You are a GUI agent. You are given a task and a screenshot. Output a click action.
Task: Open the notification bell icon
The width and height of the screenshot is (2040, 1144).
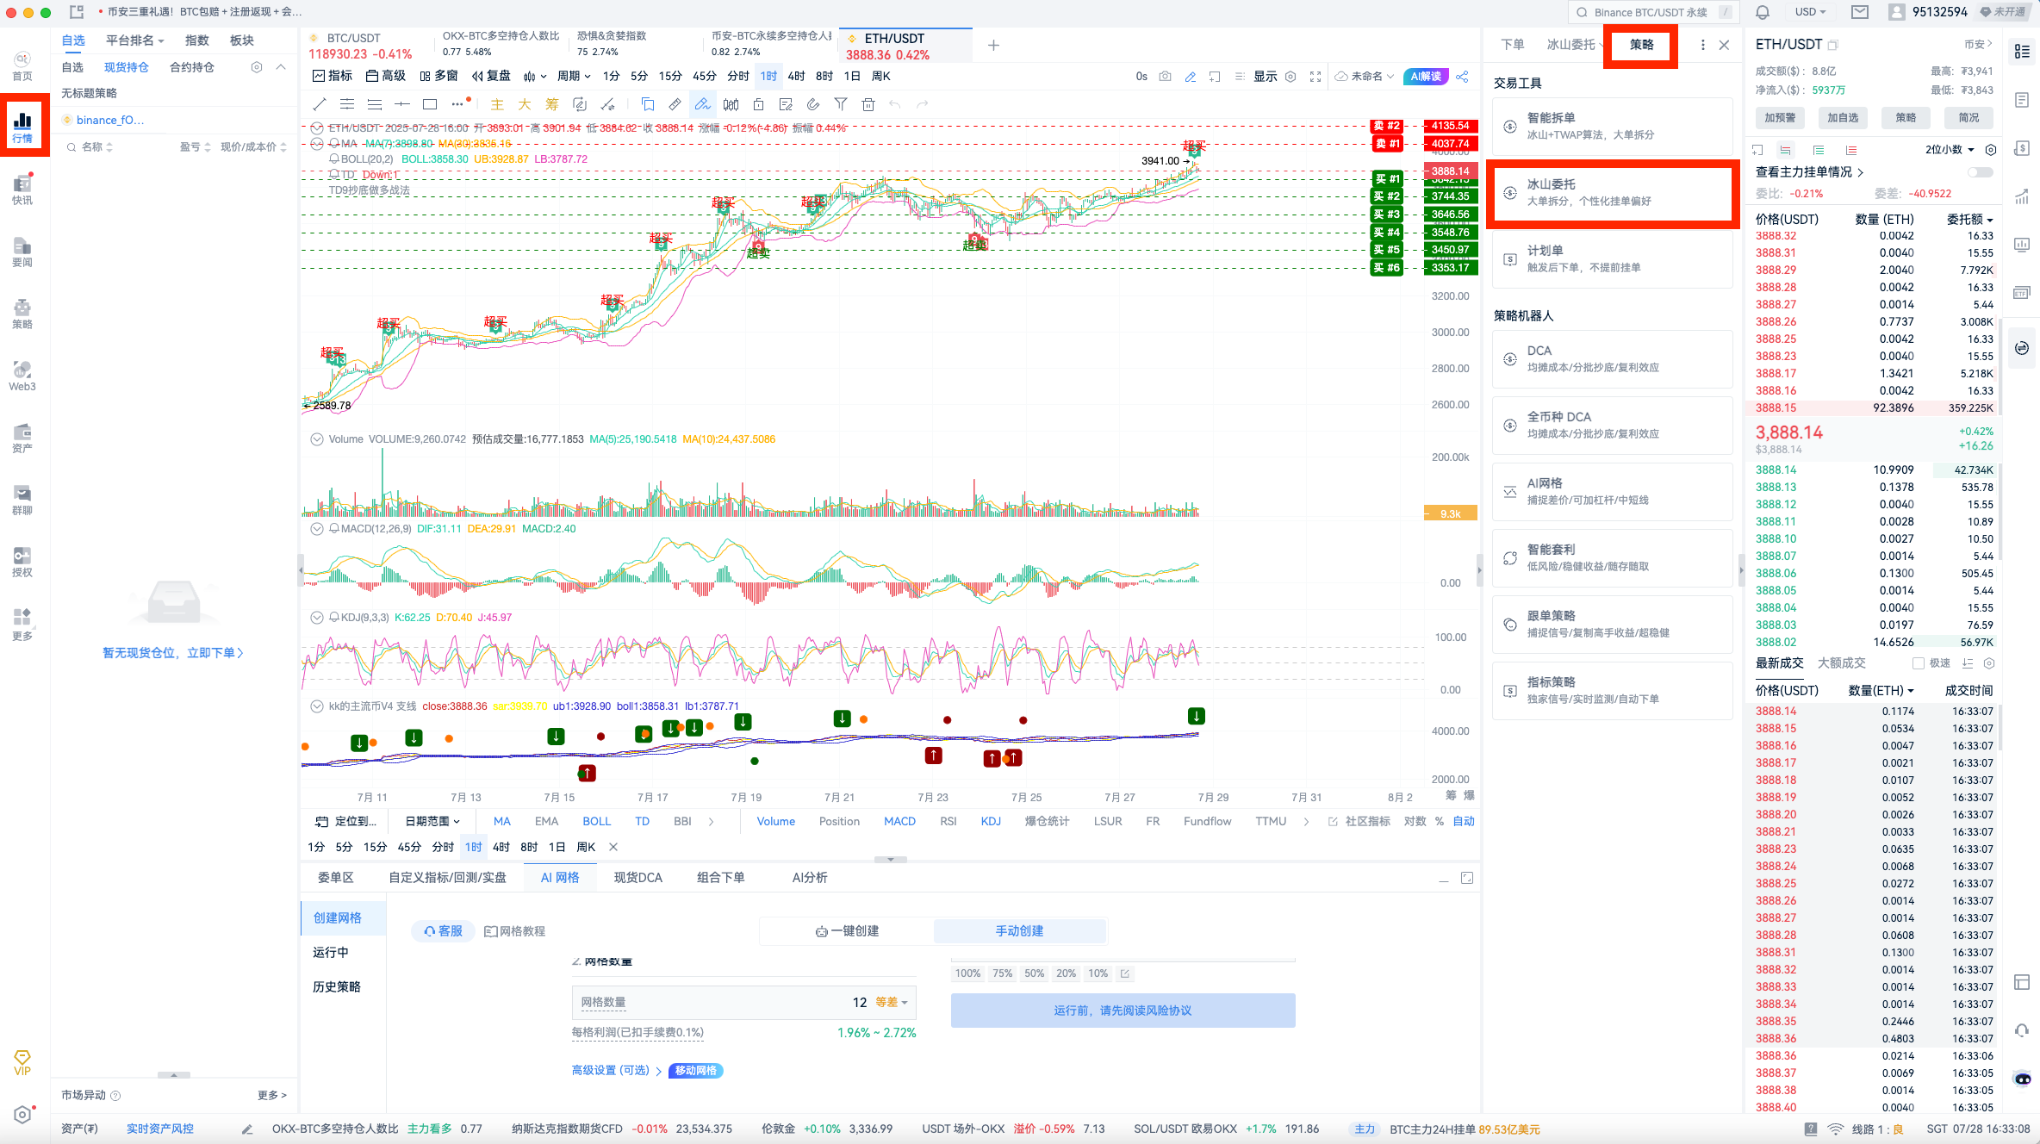pyautogui.click(x=1762, y=12)
